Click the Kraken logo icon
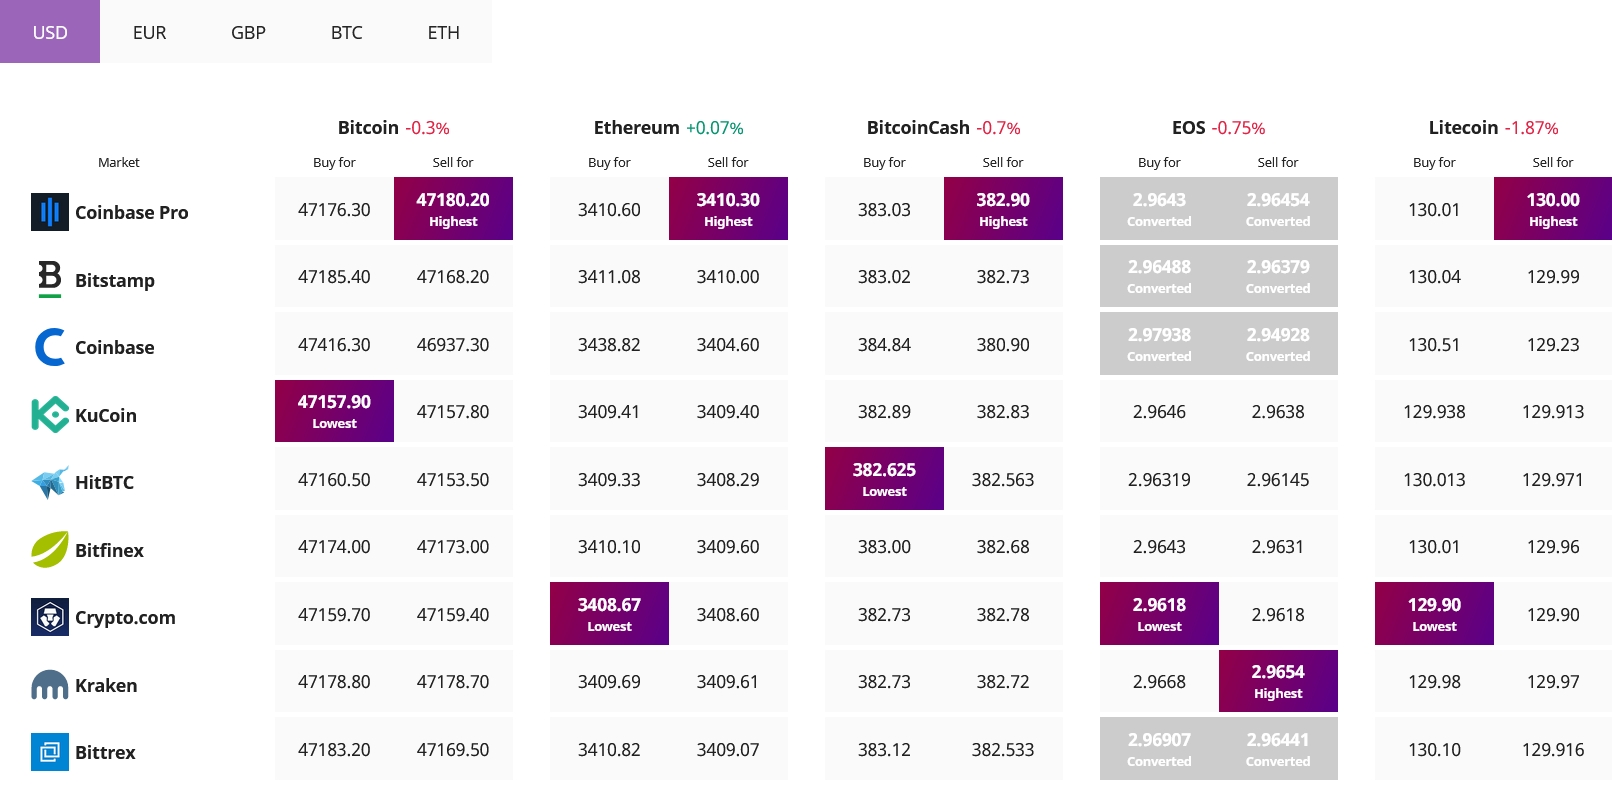 [50, 685]
